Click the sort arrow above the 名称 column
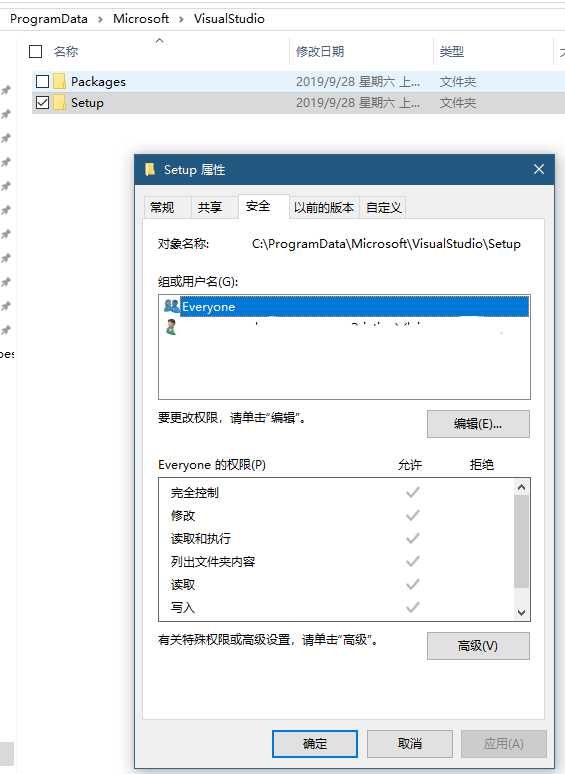Screen dimensions: 565x774 point(159,40)
